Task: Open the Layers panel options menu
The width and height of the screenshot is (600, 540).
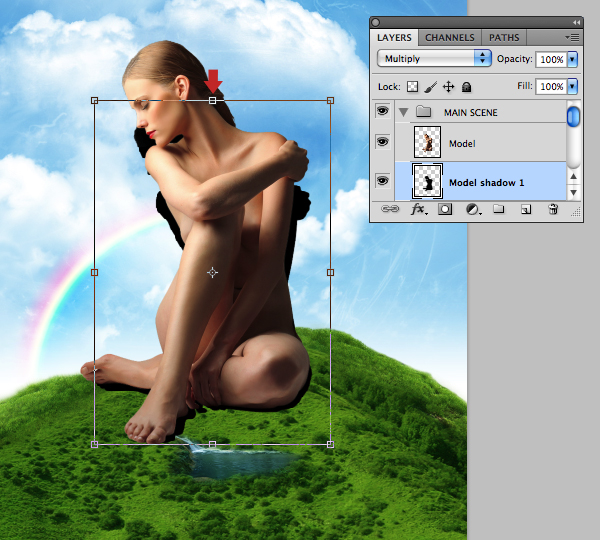Action: click(572, 38)
